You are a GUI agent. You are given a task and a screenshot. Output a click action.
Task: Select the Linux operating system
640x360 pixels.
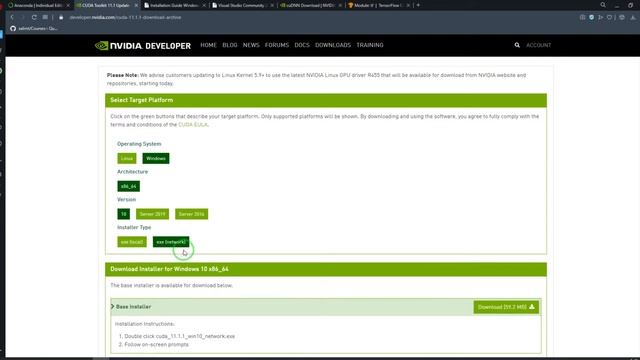(x=127, y=158)
